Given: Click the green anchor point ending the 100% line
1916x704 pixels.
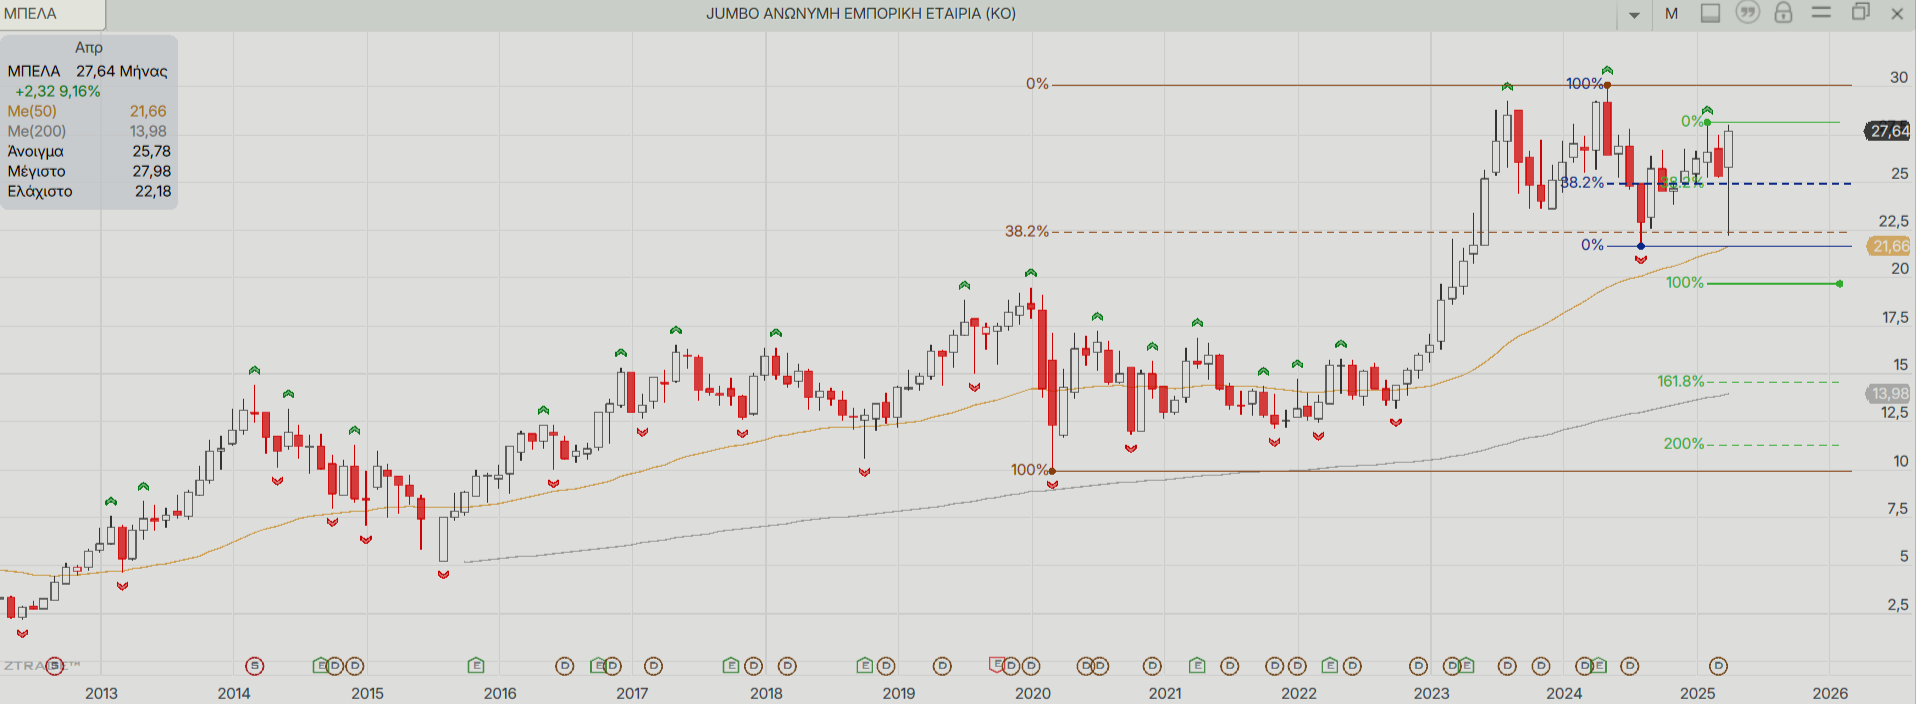Looking at the screenshot, I should 1840,284.
